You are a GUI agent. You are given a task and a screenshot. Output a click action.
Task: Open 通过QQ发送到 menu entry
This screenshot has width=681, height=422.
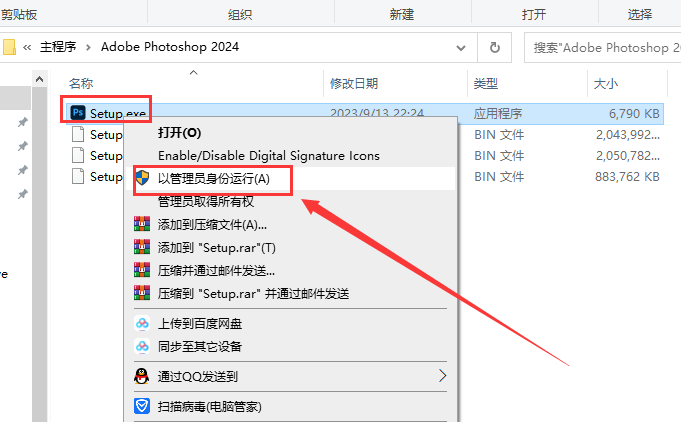(198, 376)
